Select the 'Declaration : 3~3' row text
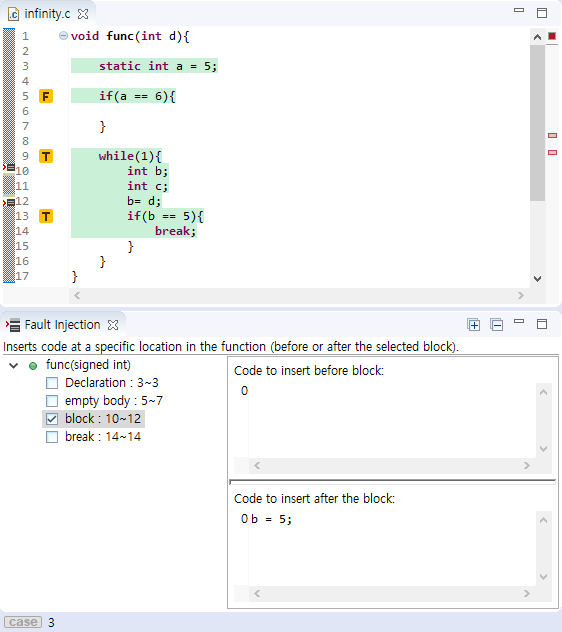Viewport: 562px width, 632px height. [112, 383]
